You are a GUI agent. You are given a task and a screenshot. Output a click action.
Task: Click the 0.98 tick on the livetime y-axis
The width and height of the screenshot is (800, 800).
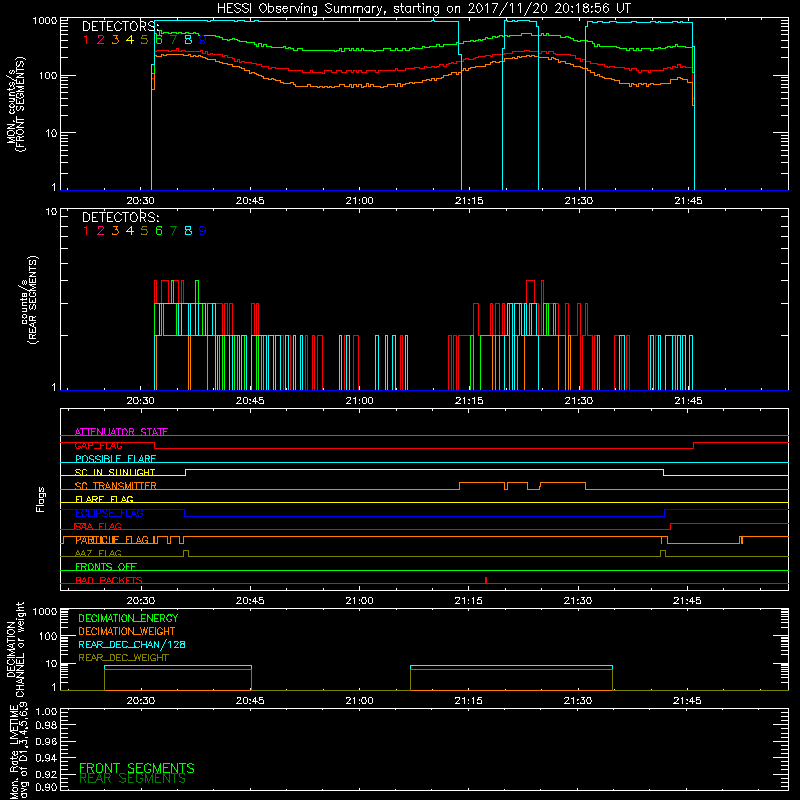[46, 725]
